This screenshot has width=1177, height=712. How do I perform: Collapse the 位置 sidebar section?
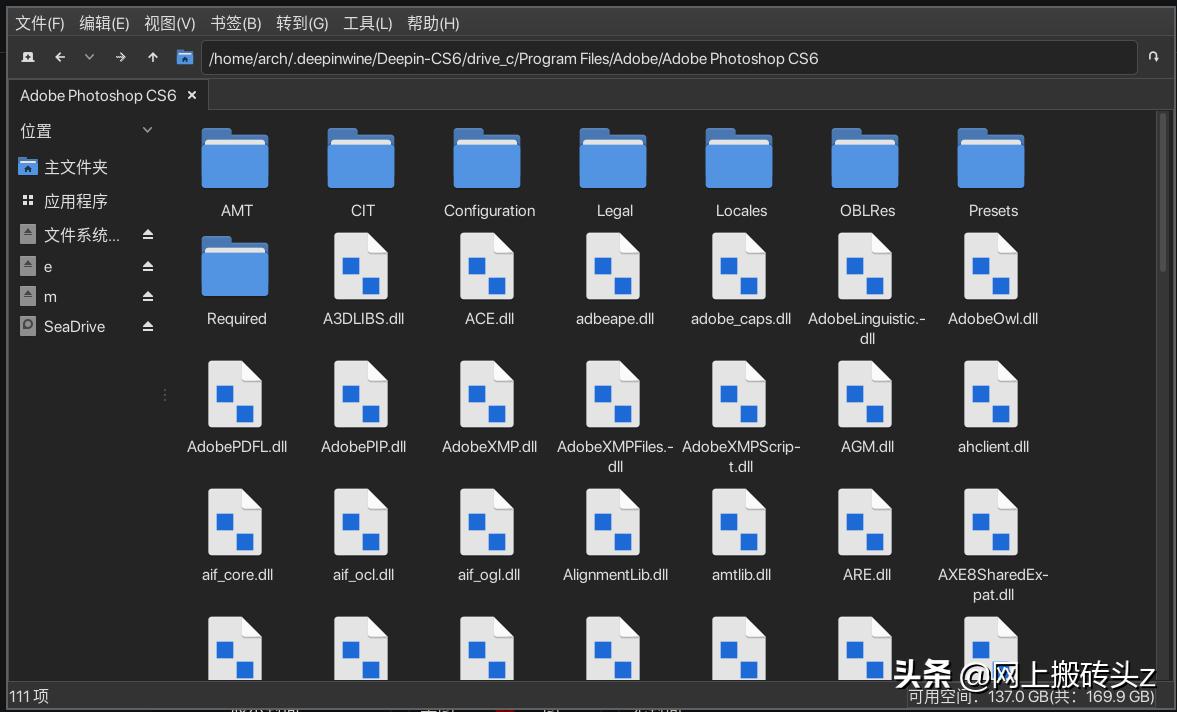(x=146, y=130)
